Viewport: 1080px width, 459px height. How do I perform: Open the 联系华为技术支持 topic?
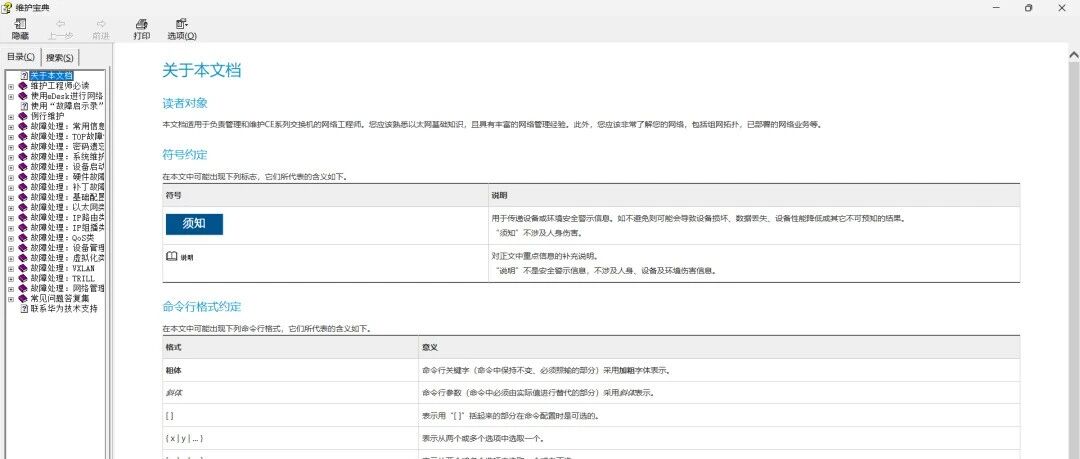coord(64,308)
